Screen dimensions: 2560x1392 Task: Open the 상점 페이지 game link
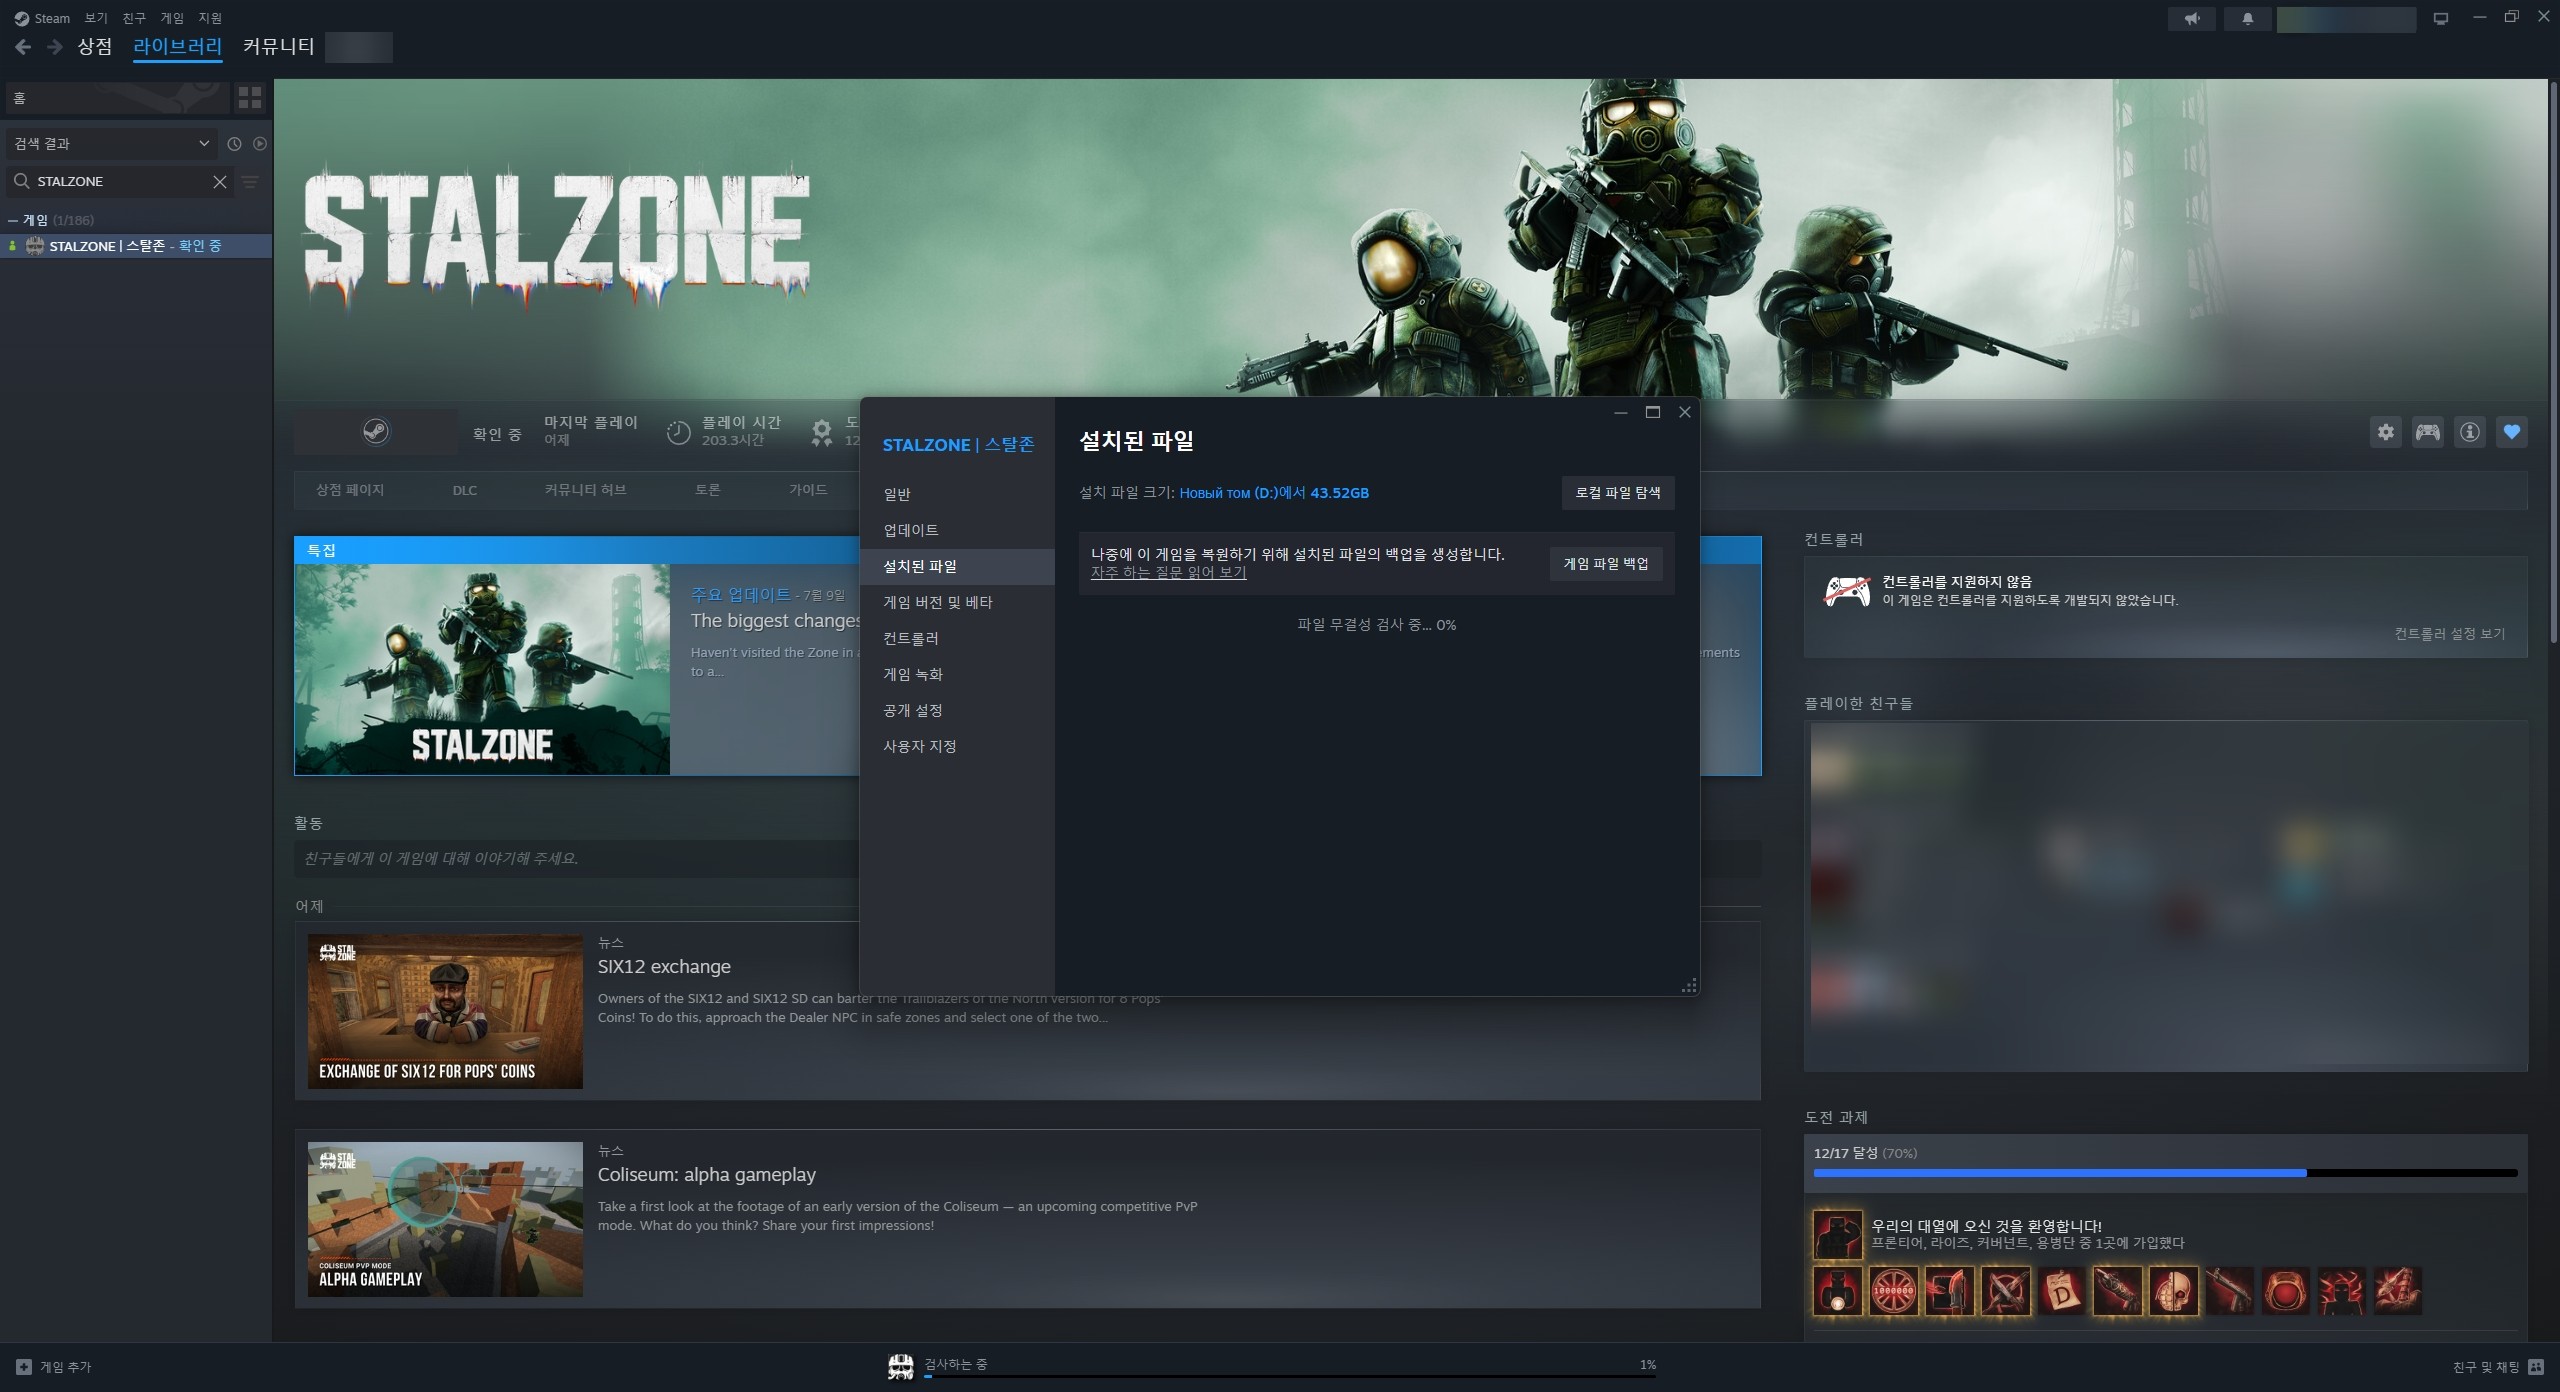(x=350, y=490)
